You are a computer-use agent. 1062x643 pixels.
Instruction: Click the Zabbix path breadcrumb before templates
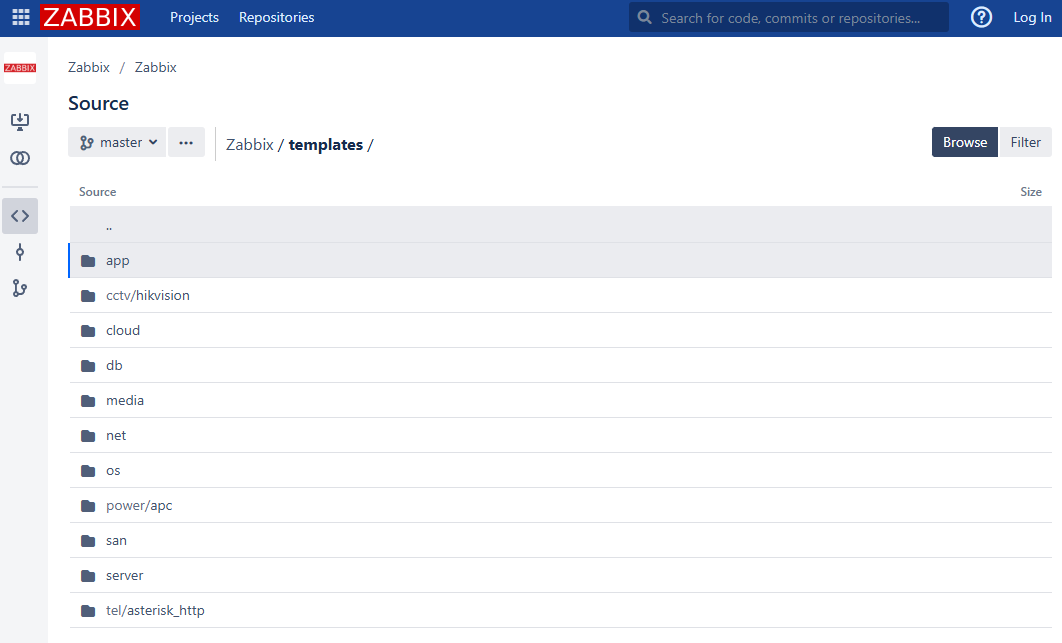pos(249,145)
